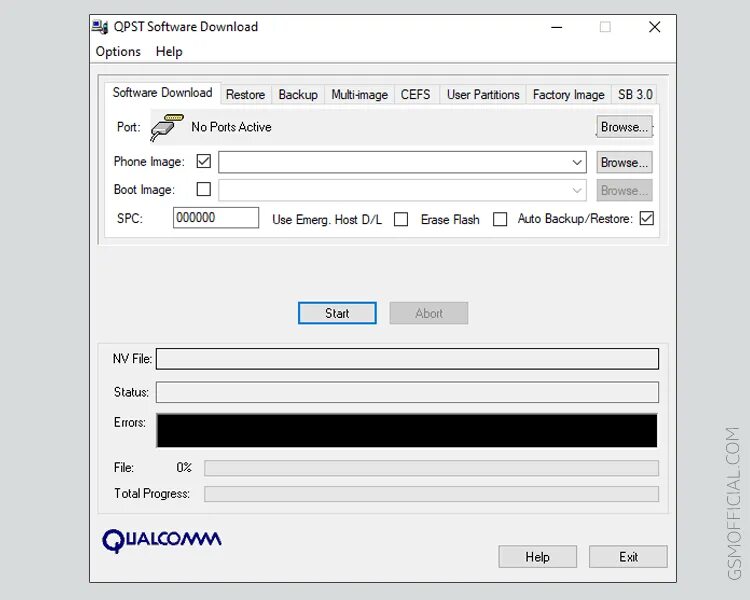750x600 pixels.
Task: Open the CEFS tab
Action: click(x=415, y=94)
